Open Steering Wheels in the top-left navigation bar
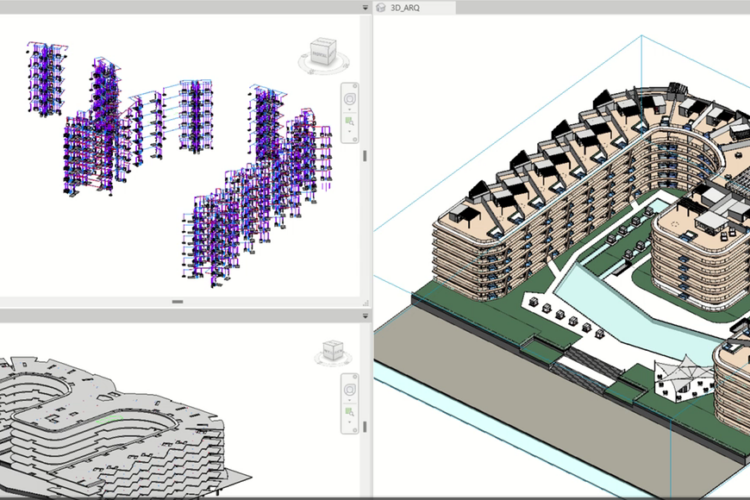The image size is (750, 500). (x=350, y=100)
